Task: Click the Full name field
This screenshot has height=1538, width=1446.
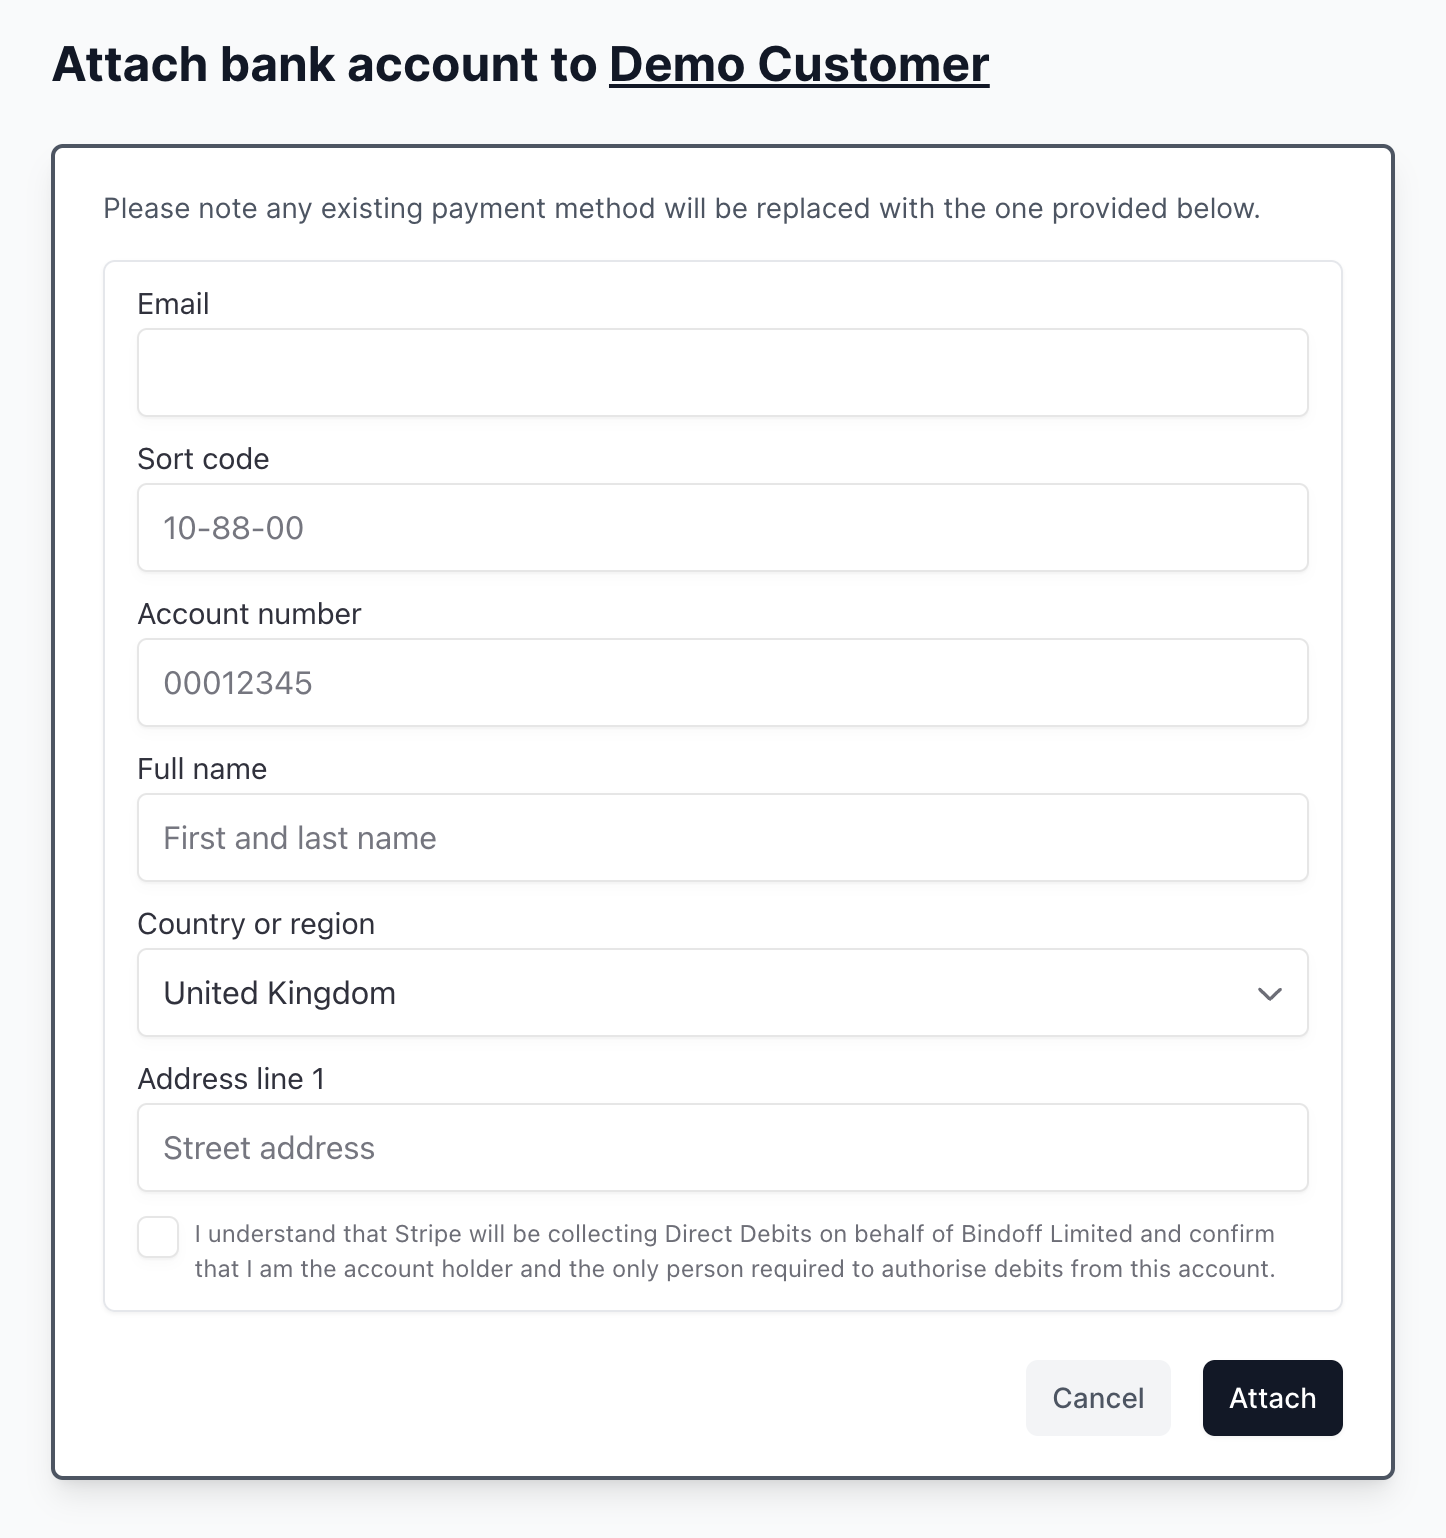Action: point(722,837)
